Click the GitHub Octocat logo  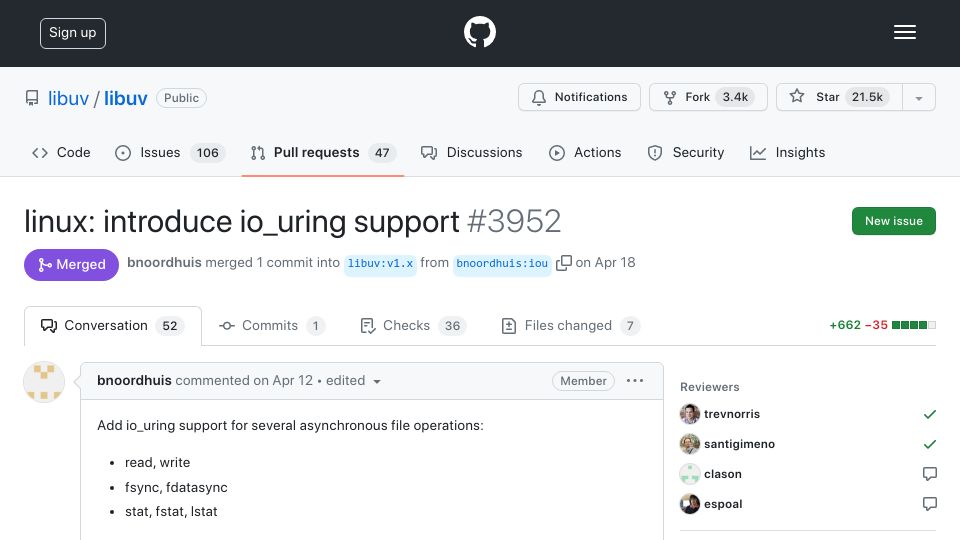(x=479, y=32)
